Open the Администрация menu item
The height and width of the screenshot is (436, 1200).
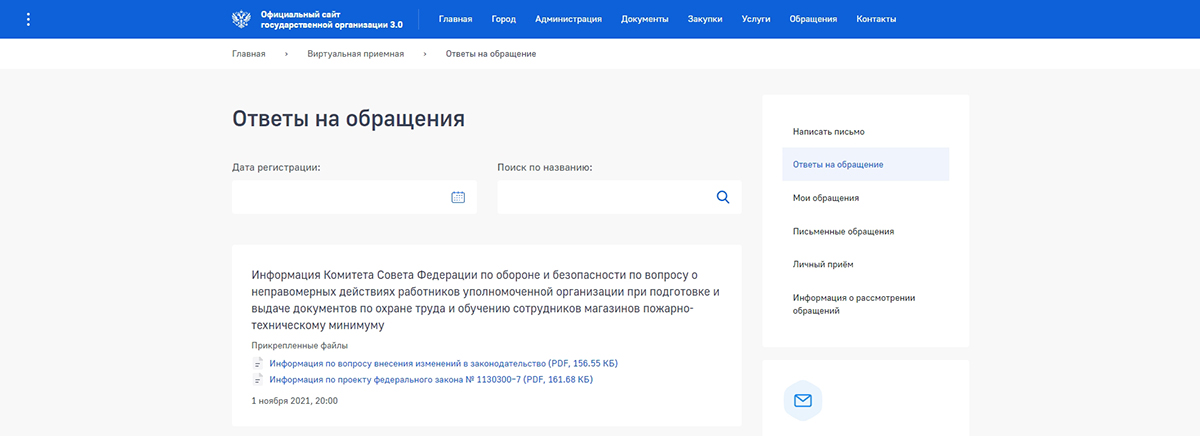click(x=568, y=19)
